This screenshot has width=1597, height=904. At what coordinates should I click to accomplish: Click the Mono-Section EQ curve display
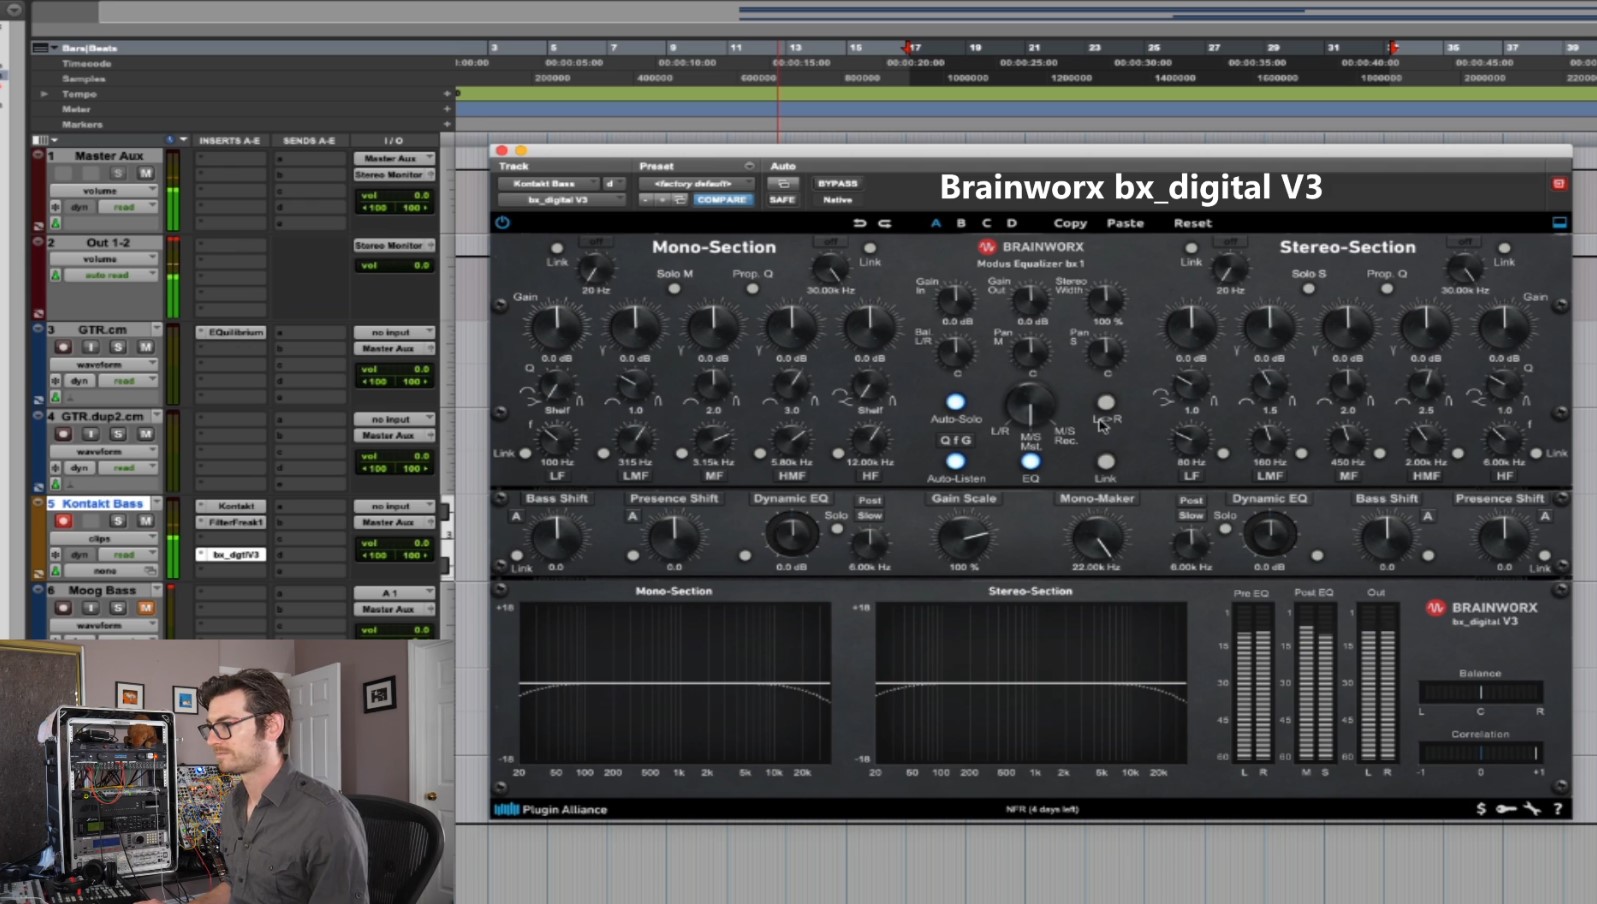pyautogui.click(x=675, y=683)
